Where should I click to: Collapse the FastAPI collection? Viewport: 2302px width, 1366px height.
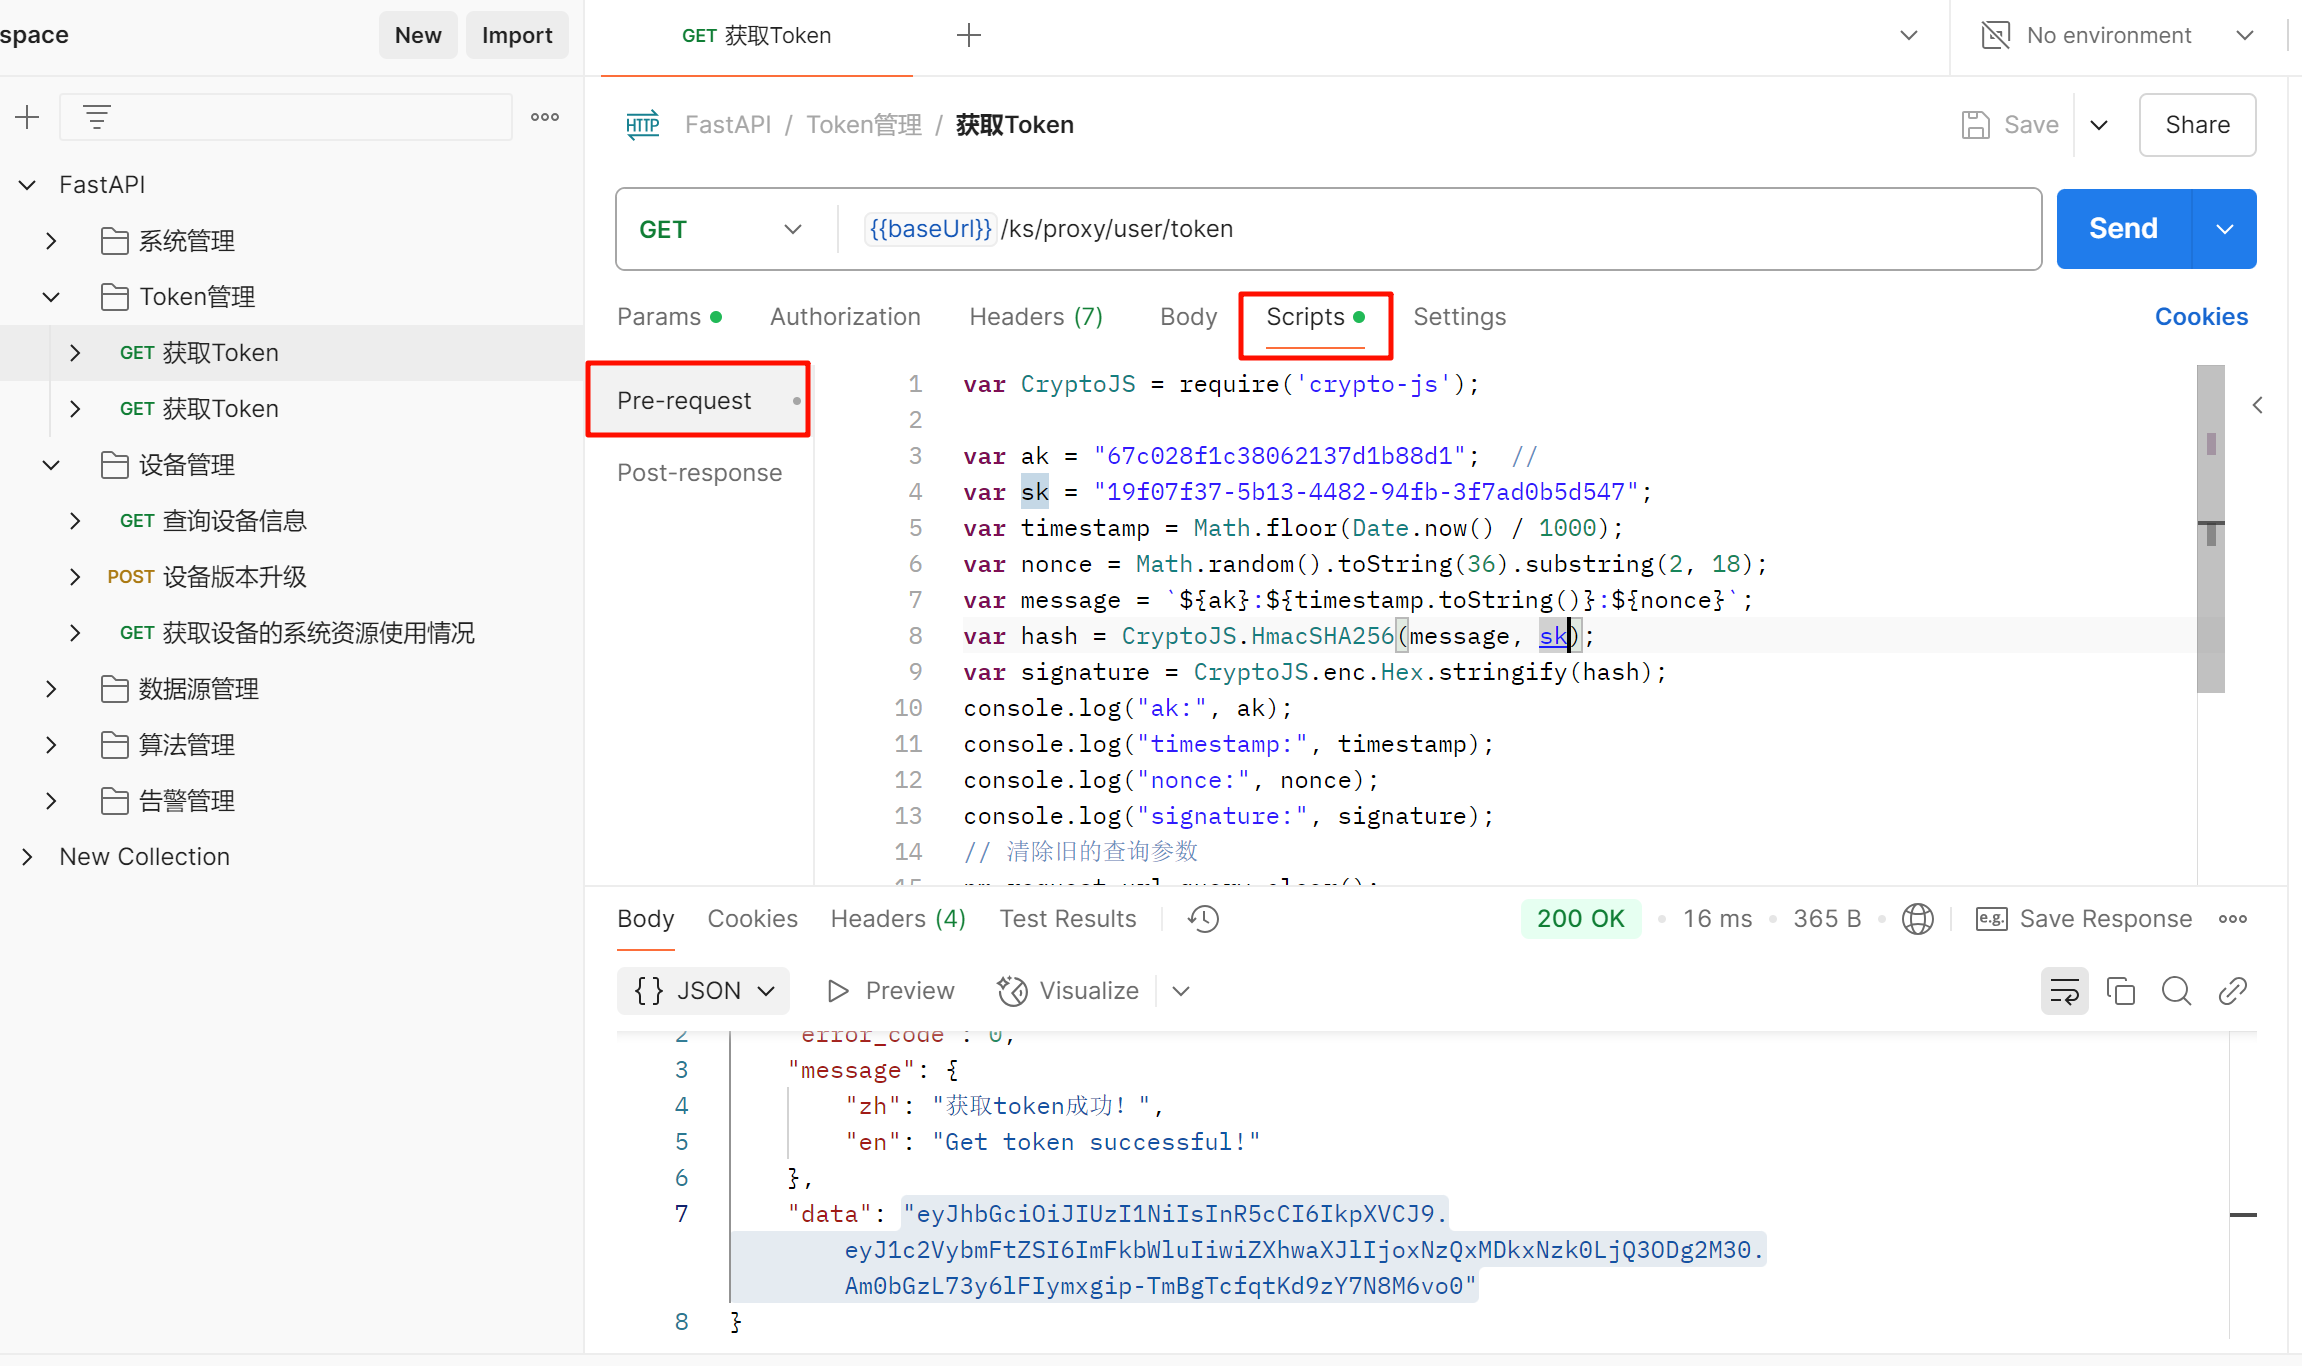28,185
